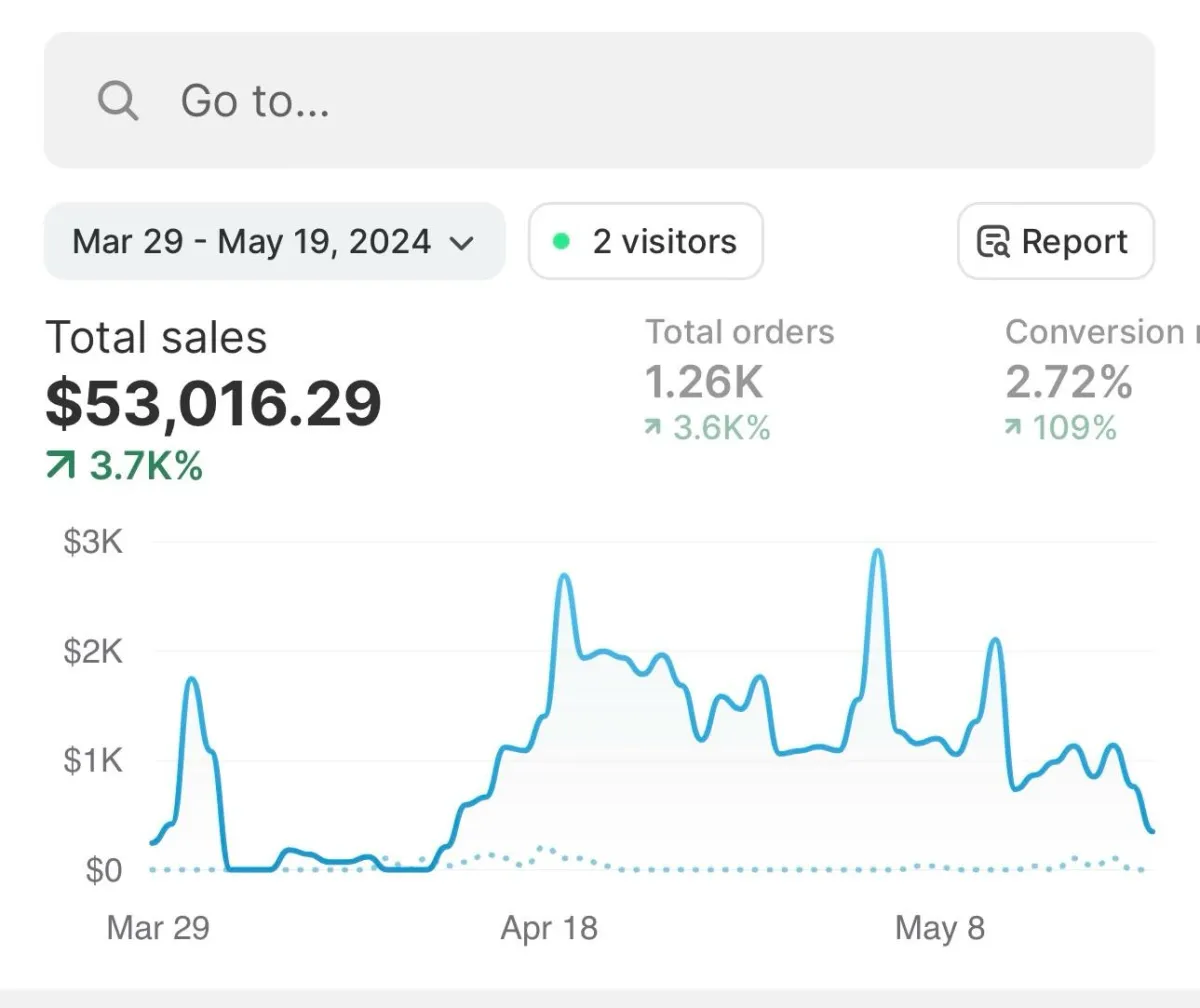Click the Report icon
1200x1008 pixels.
point(993,242)
